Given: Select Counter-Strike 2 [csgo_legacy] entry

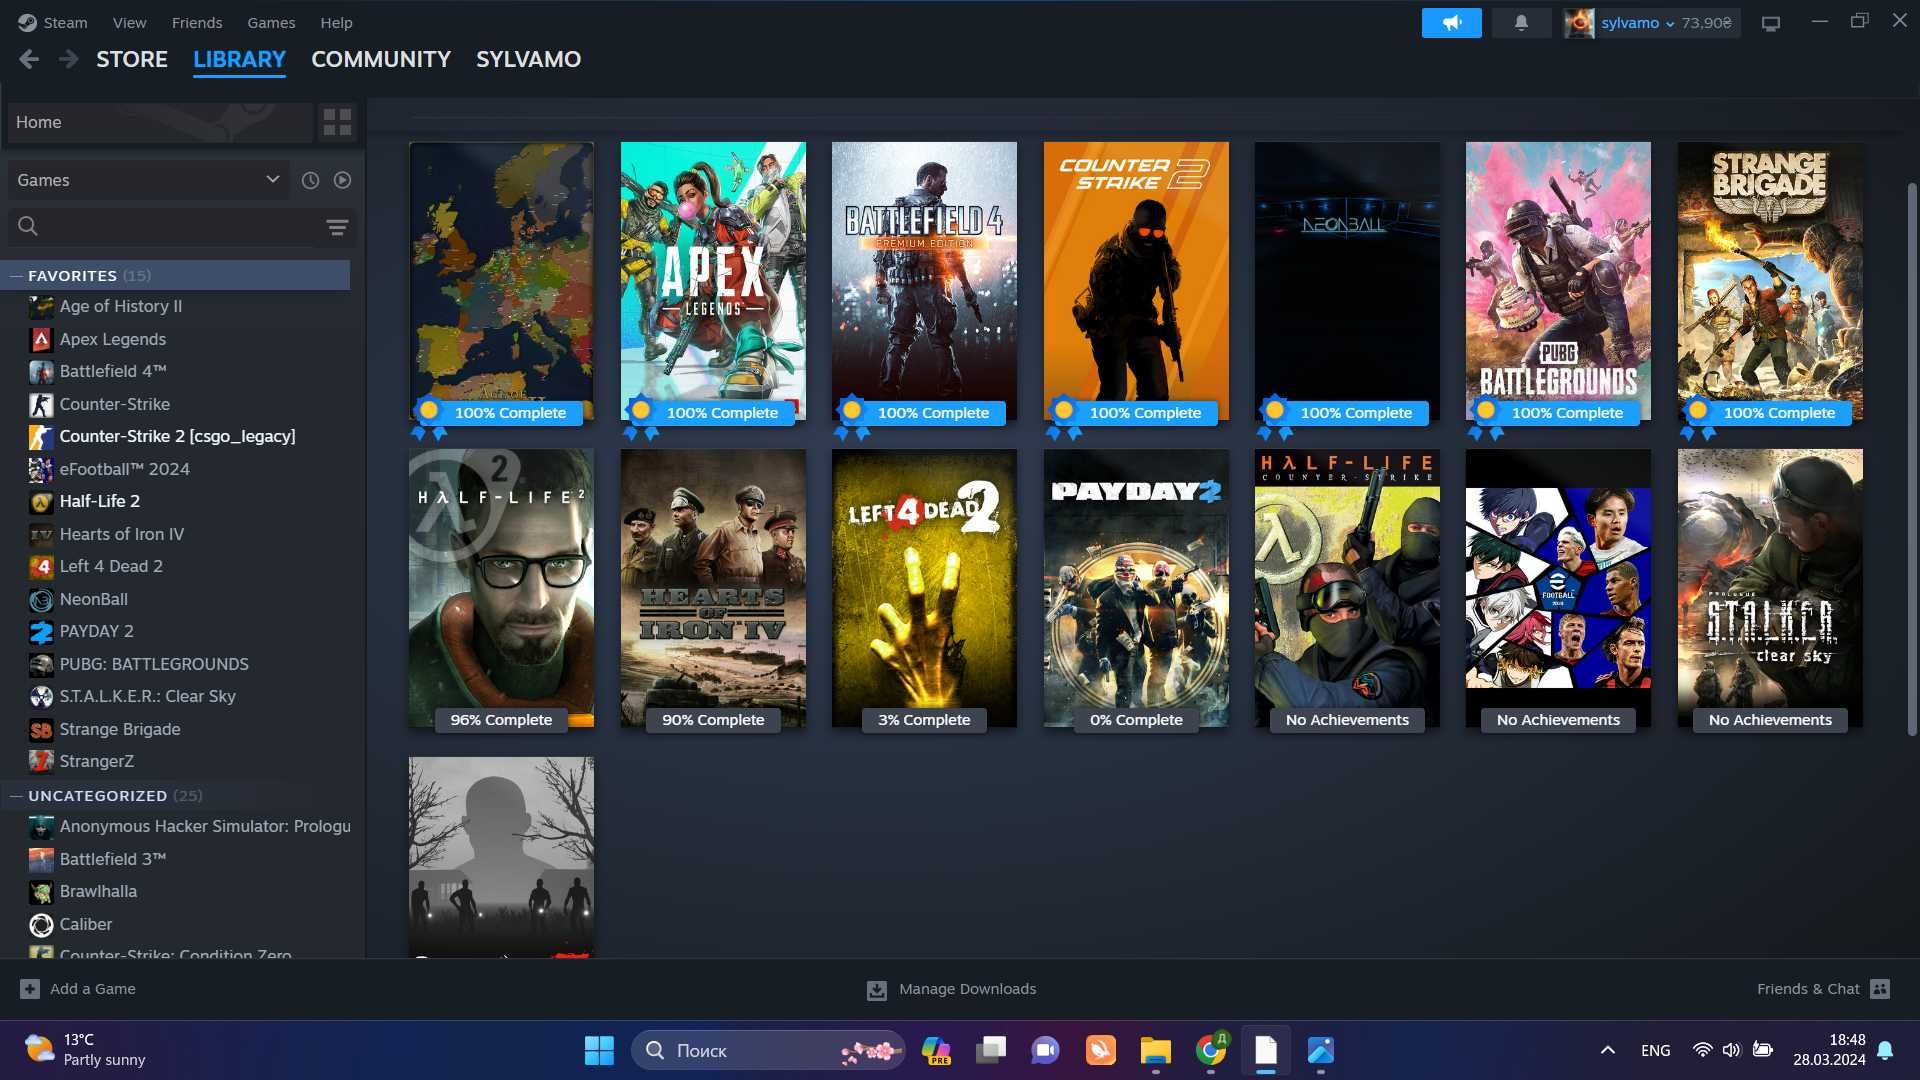Looking at the screenshot, I should pyautogui.click(x=176, y=436).
